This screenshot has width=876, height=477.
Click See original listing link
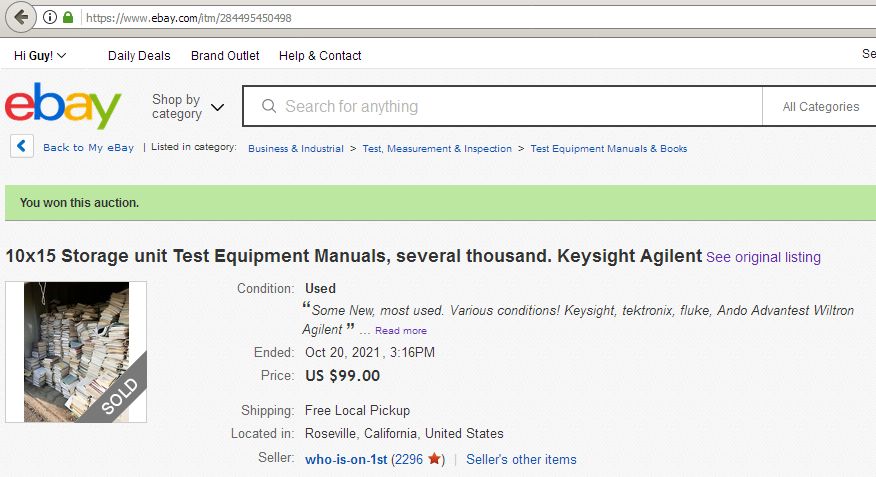[763, 257]
